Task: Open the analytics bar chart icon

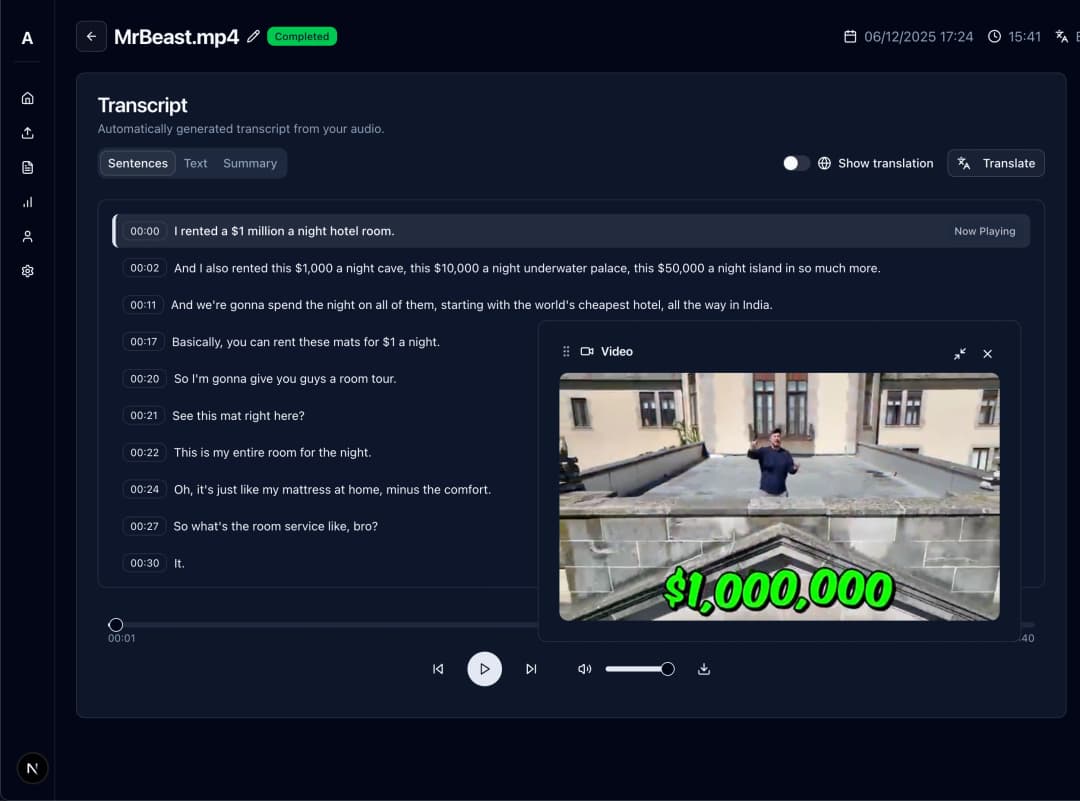Action: tap(28, 202)
